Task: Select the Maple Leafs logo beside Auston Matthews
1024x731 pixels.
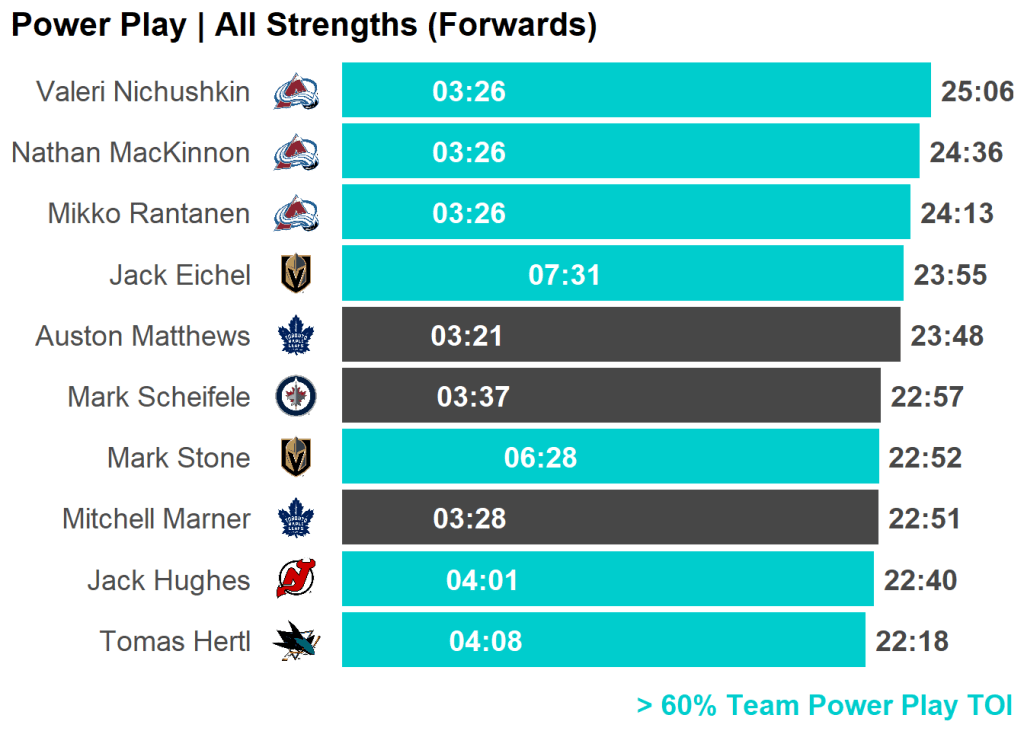Action: click(296, 336)
